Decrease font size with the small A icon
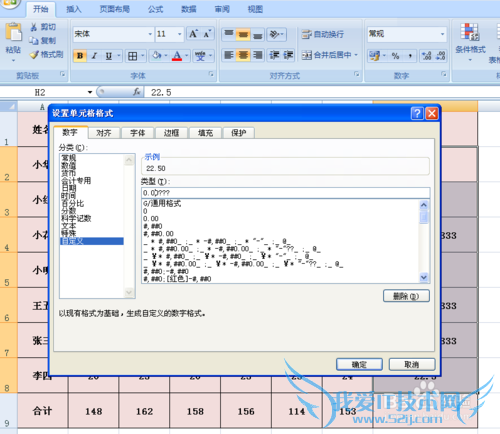The image size is (500, 434). (207, 34)
